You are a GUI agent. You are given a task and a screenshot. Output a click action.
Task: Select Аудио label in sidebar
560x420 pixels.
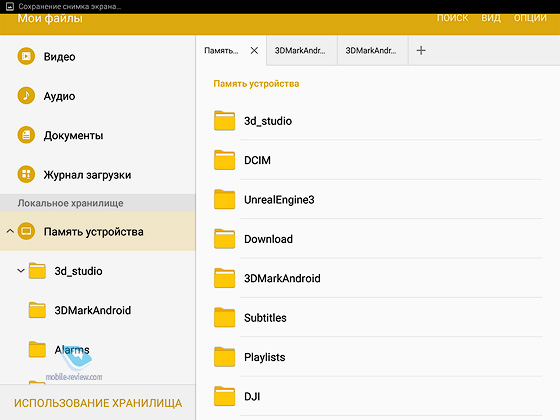pos(59,96)
